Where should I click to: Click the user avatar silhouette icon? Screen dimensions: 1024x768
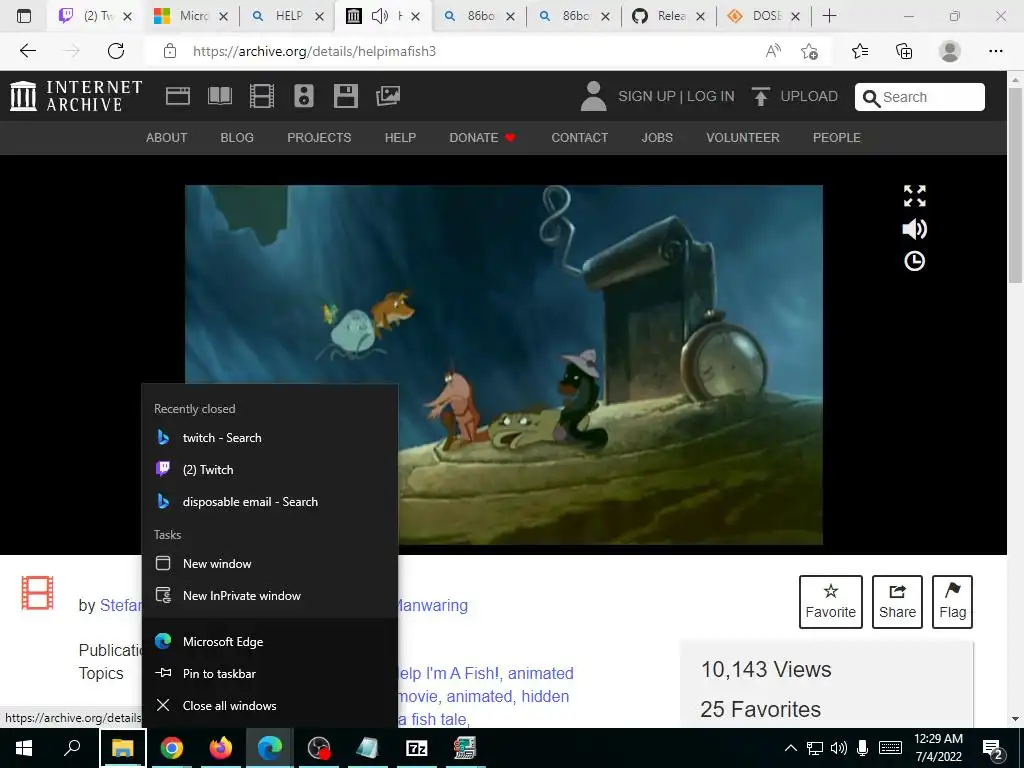[593, 96]
